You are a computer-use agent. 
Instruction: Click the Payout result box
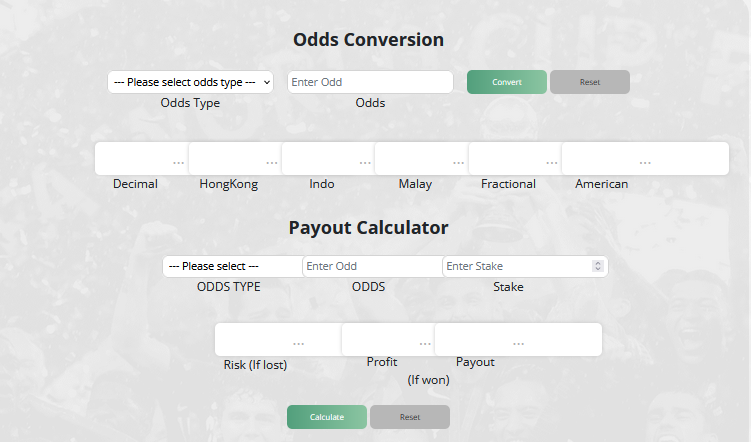click(x=518, y=340)
